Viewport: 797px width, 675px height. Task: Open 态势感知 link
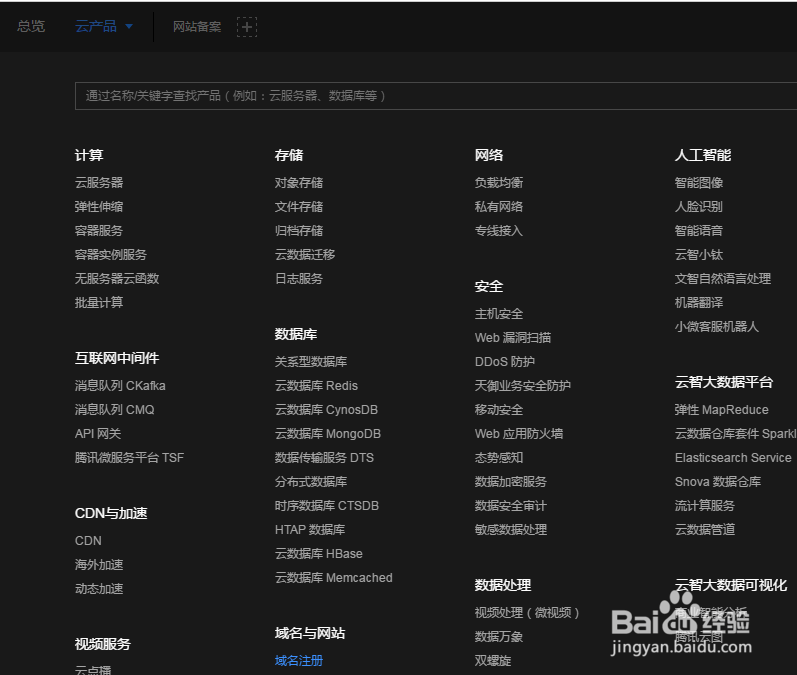point(499,457)
